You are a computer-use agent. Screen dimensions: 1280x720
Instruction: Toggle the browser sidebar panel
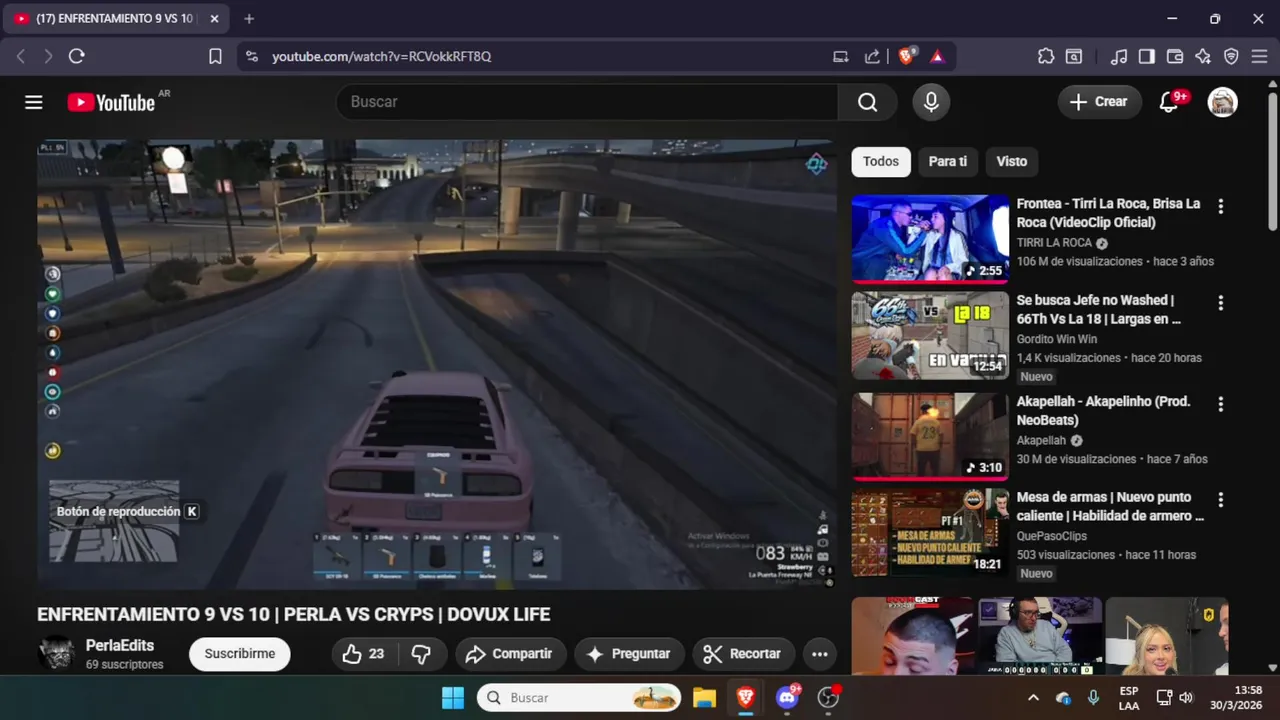pyautogui.click(x=1147, y=56)
